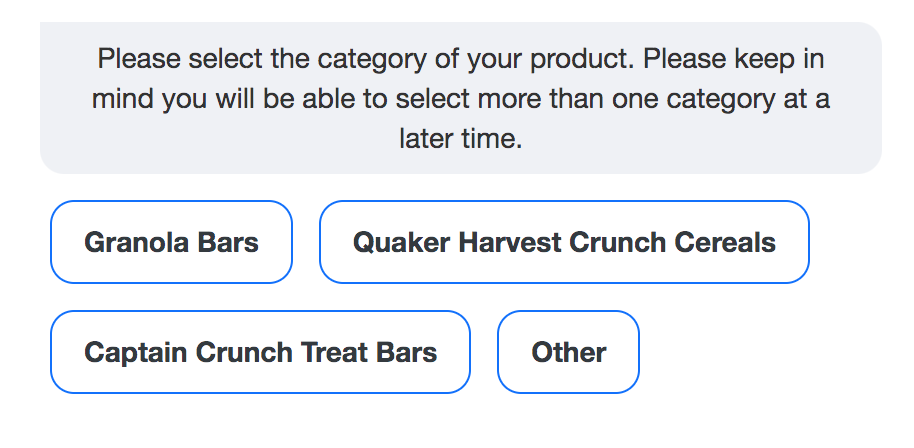Click the 'later time' message text

[460, 139]
